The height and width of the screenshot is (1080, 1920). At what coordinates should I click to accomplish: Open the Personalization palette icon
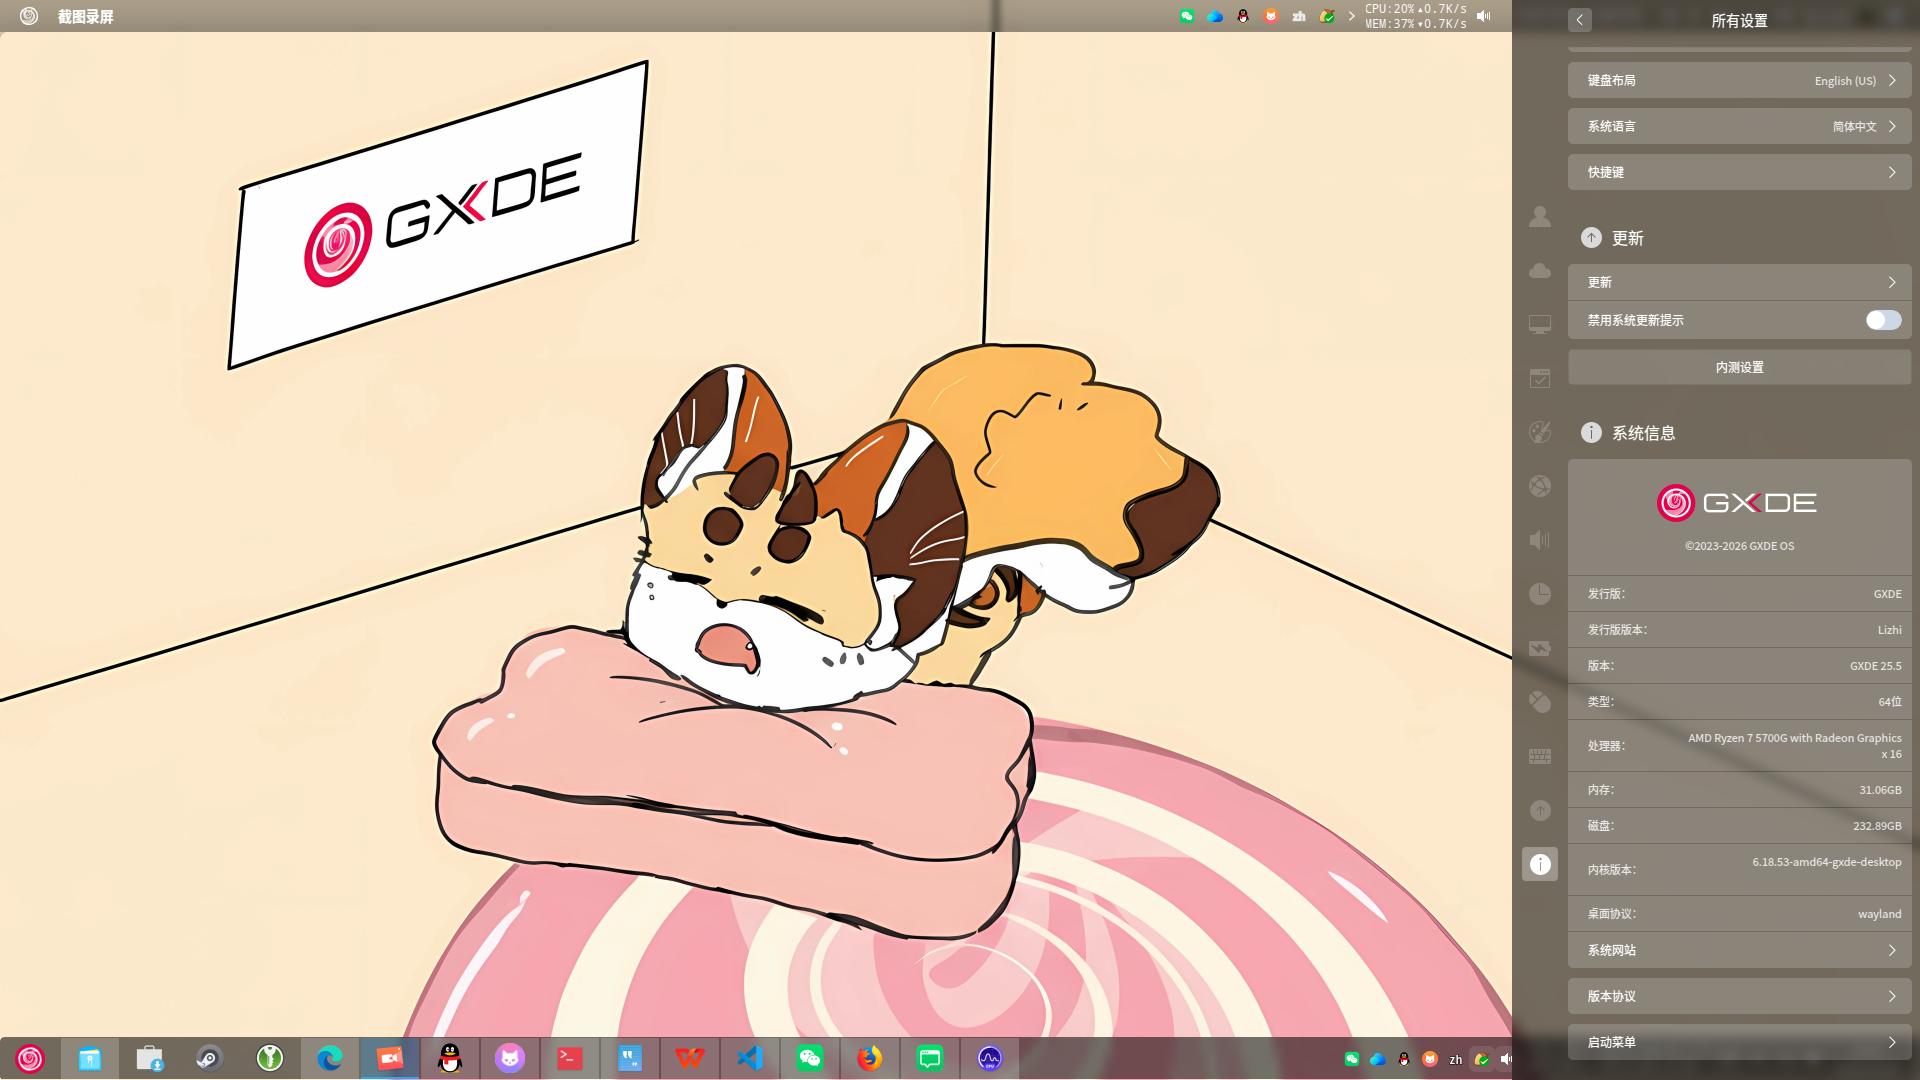1540,432
